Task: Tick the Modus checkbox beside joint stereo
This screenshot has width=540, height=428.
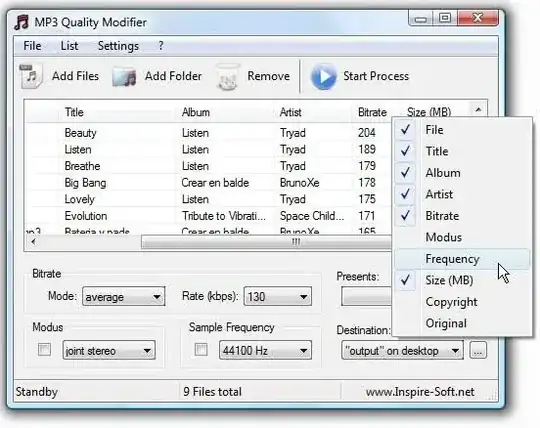Action: click(44, 350)
